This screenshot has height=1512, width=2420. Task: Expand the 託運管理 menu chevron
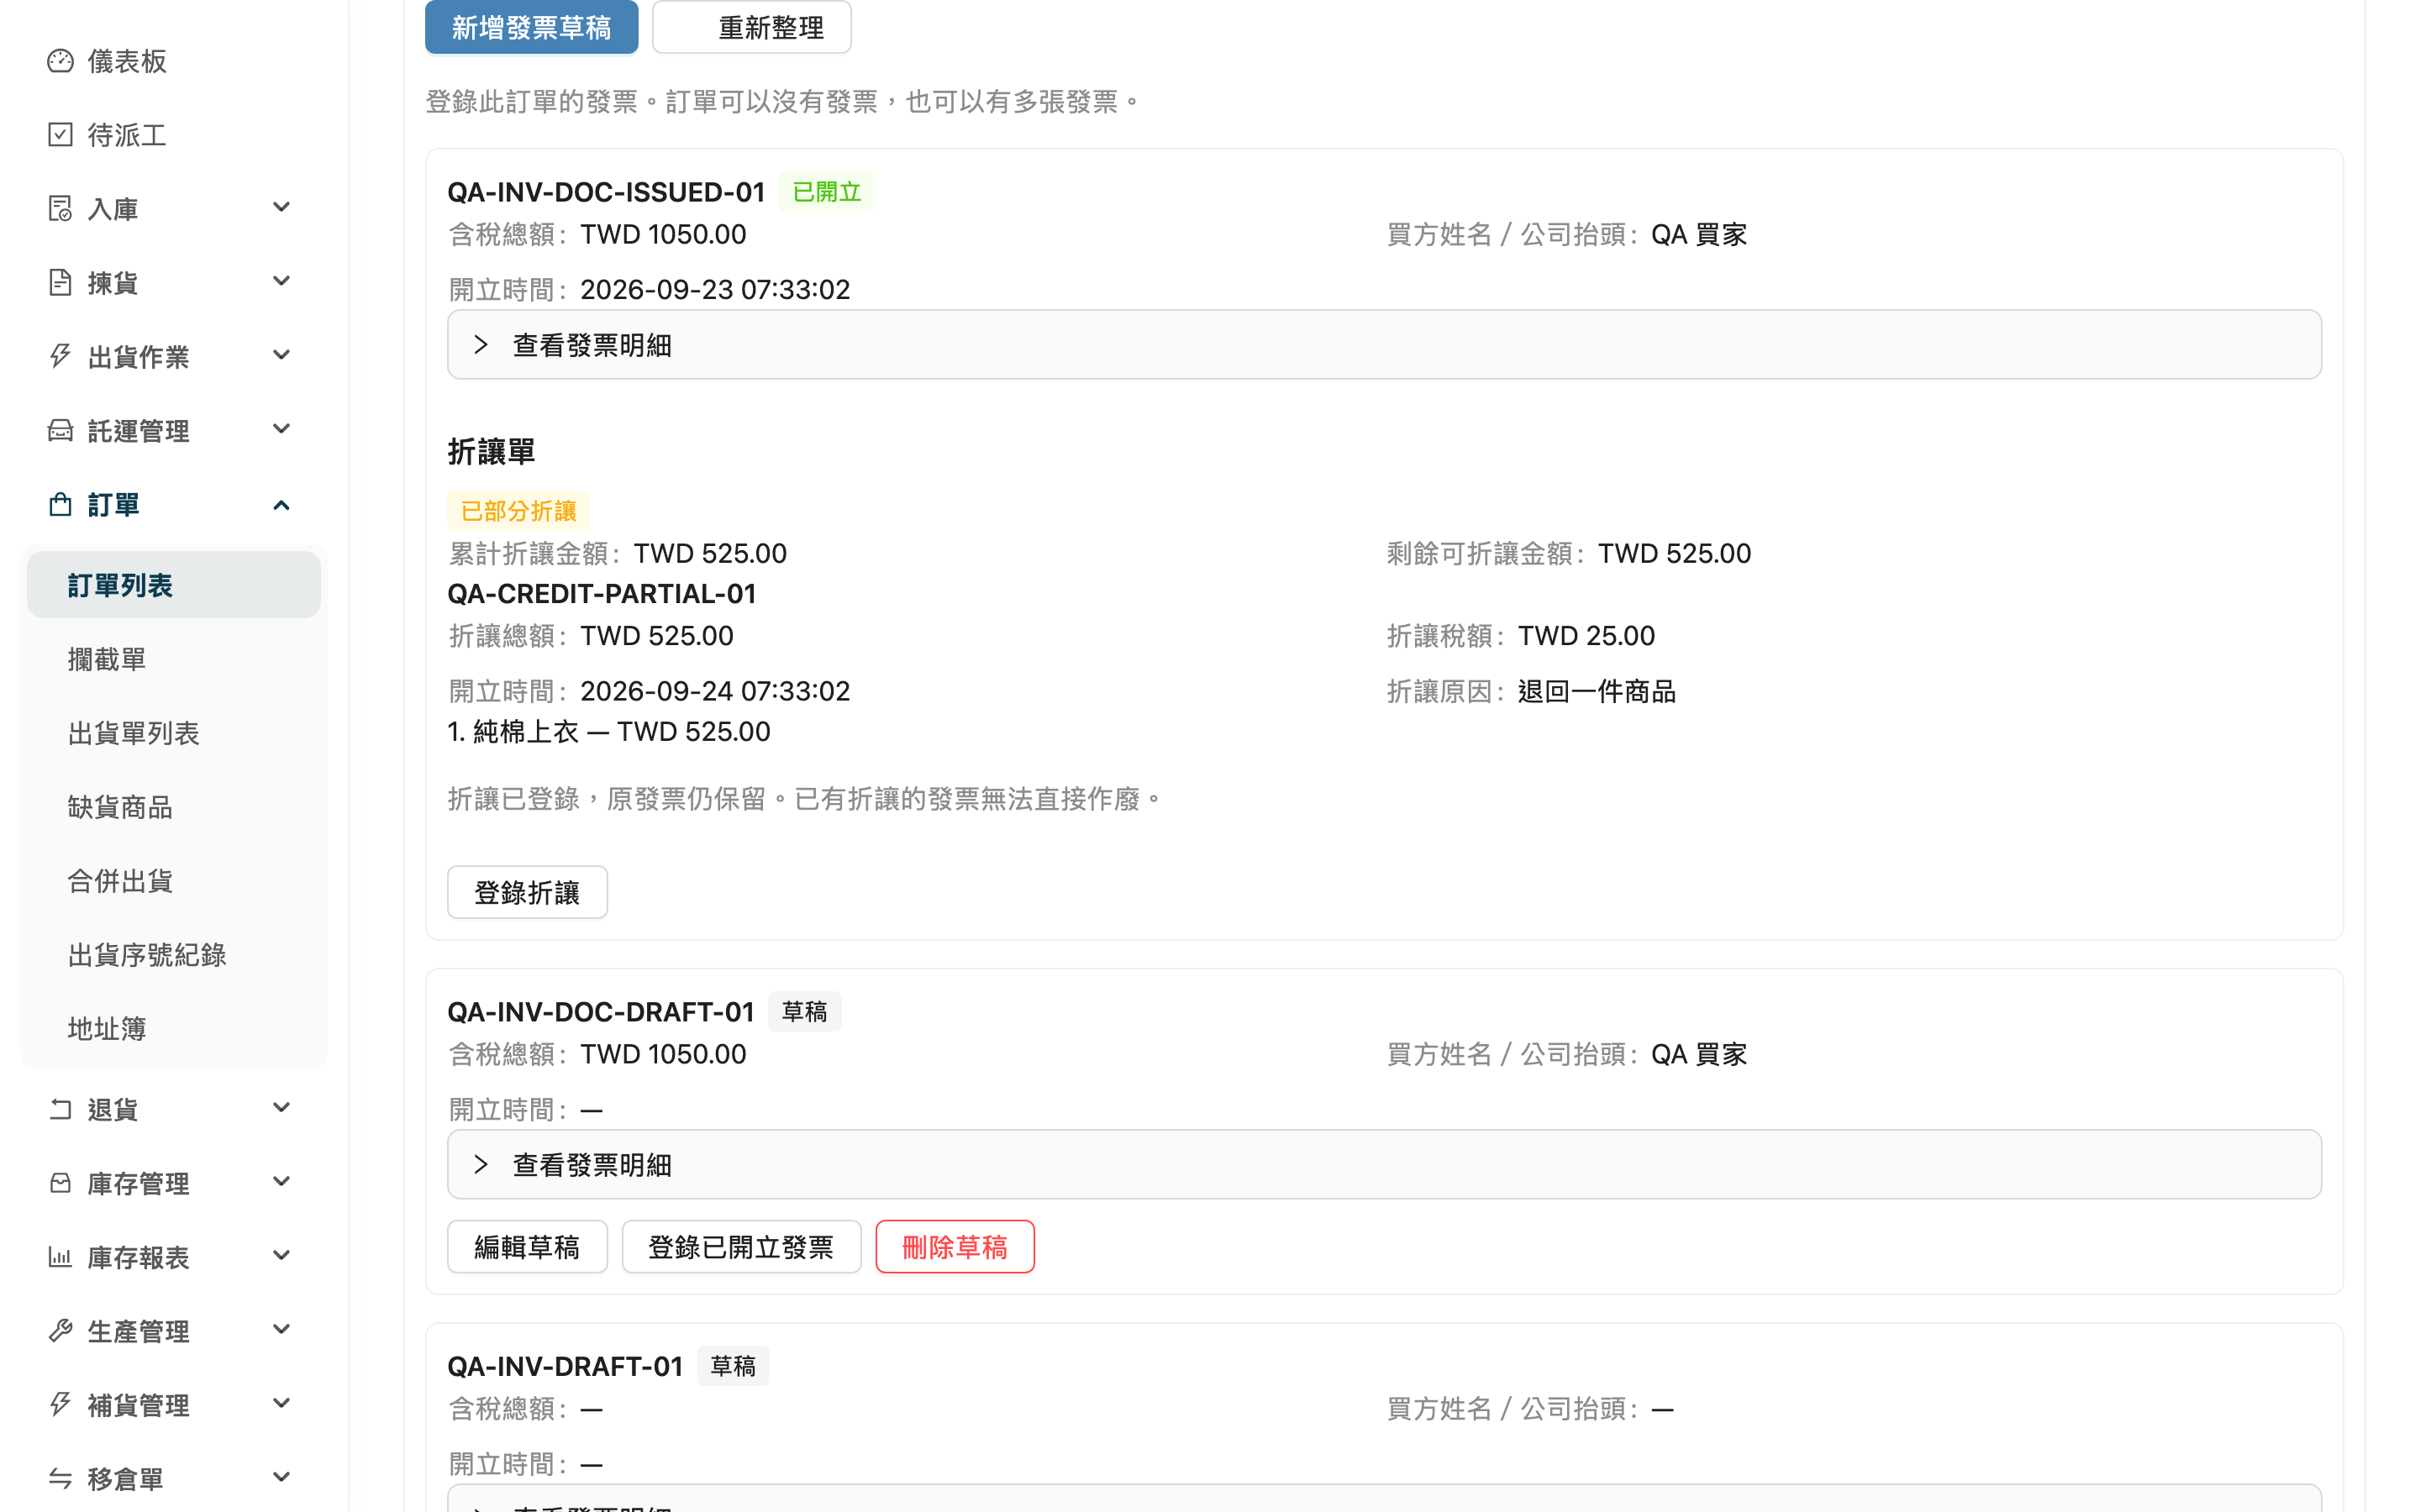click(x=281, y=429)
